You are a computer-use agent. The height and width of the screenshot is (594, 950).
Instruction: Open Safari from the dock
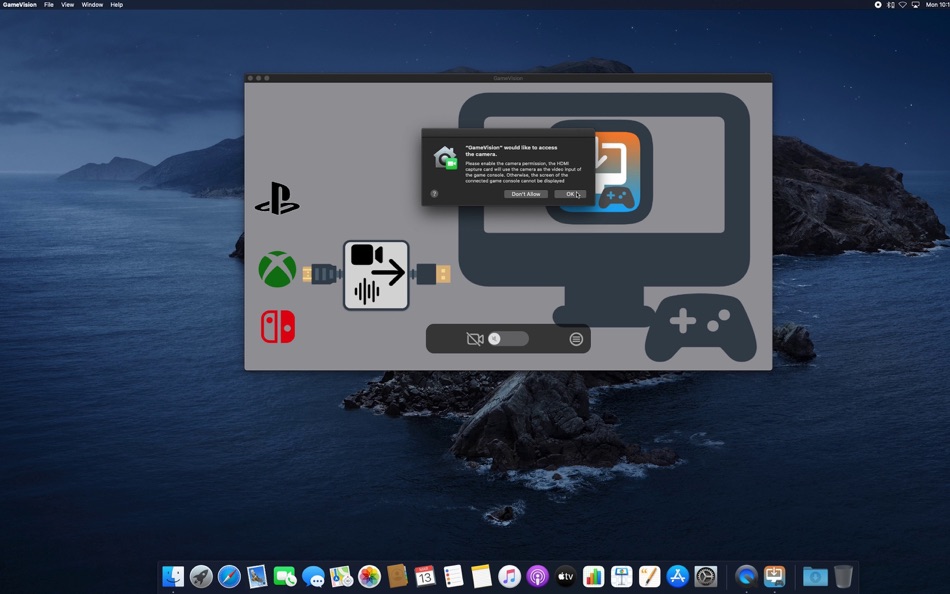[230, 576]
